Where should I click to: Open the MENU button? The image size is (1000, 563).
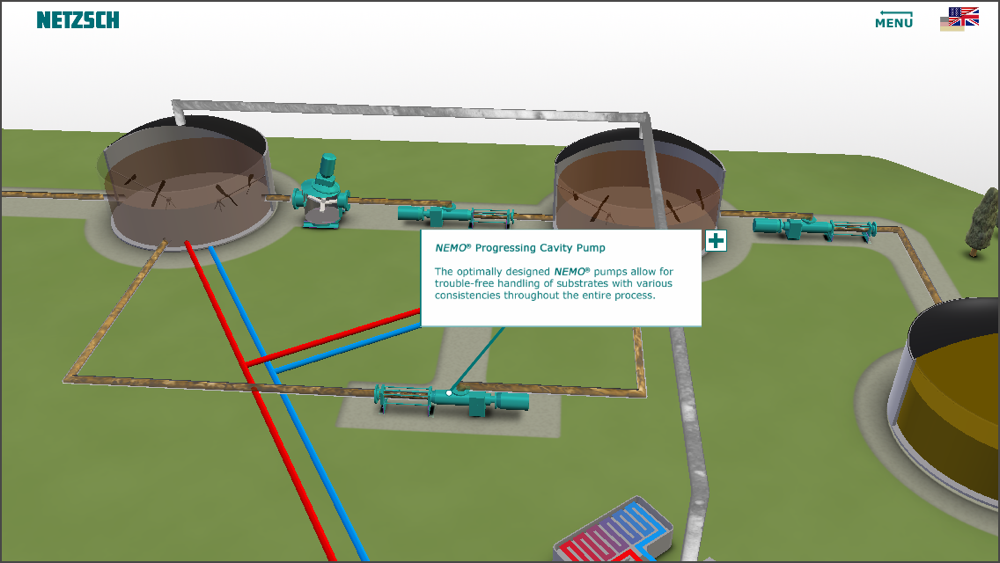click(894, 20)
